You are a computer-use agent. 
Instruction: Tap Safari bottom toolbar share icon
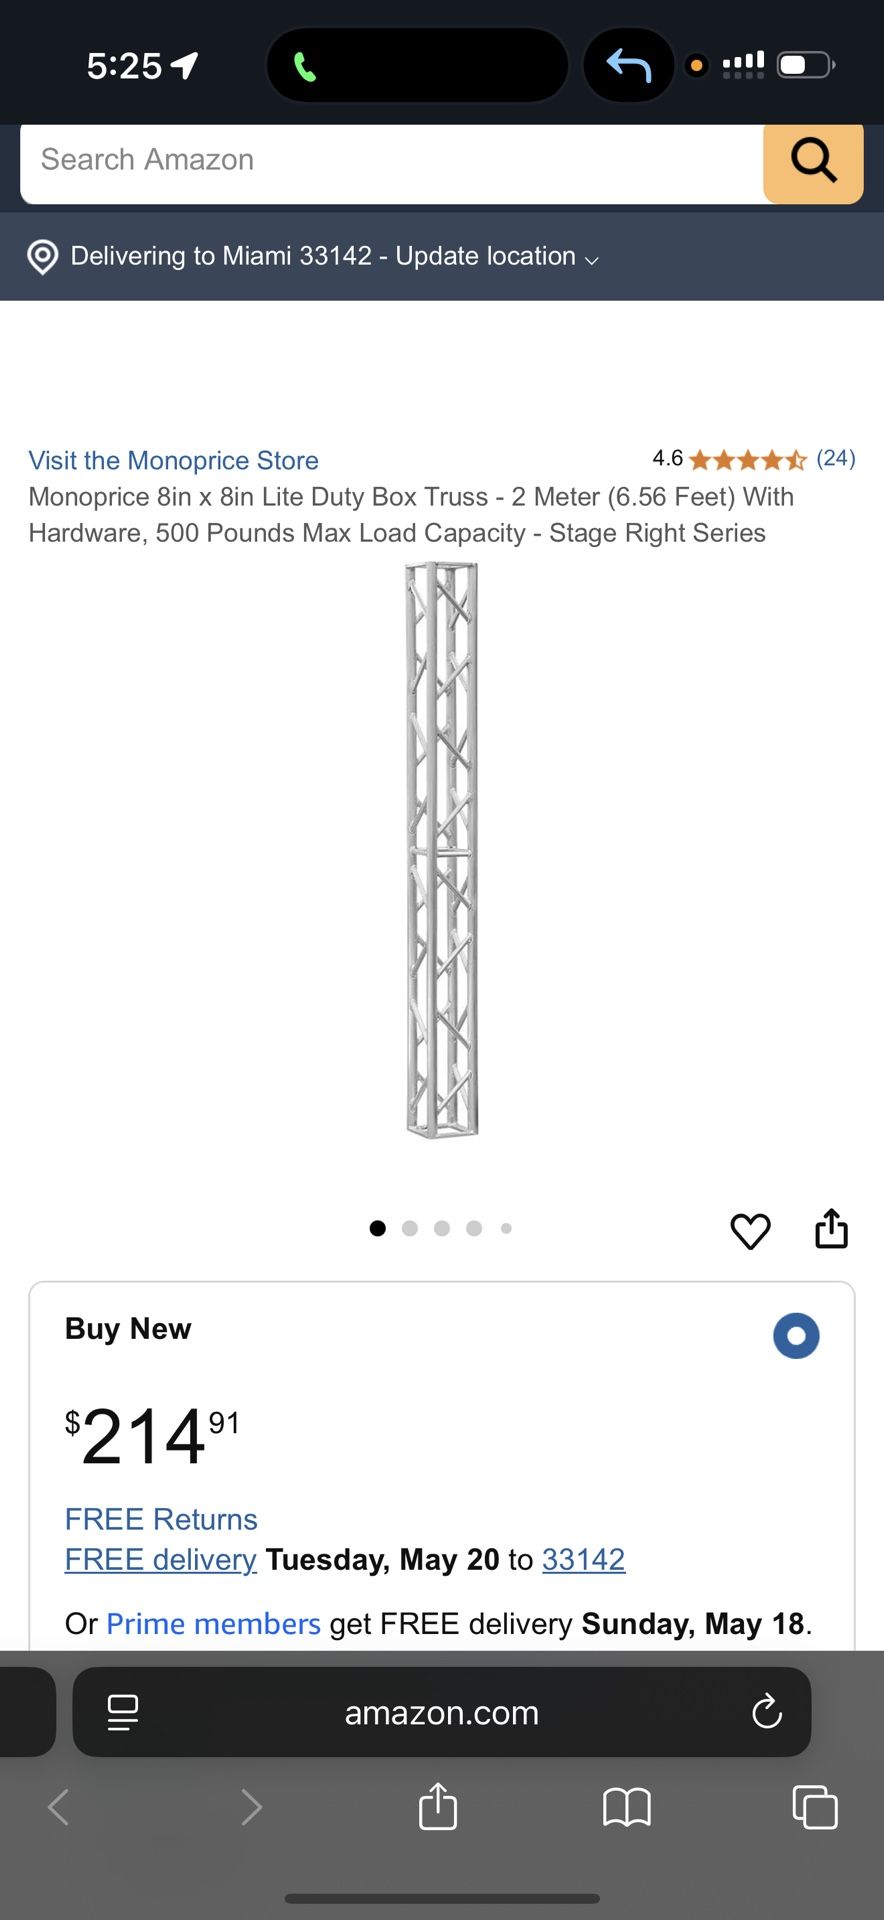click(x=438, y=1806)
